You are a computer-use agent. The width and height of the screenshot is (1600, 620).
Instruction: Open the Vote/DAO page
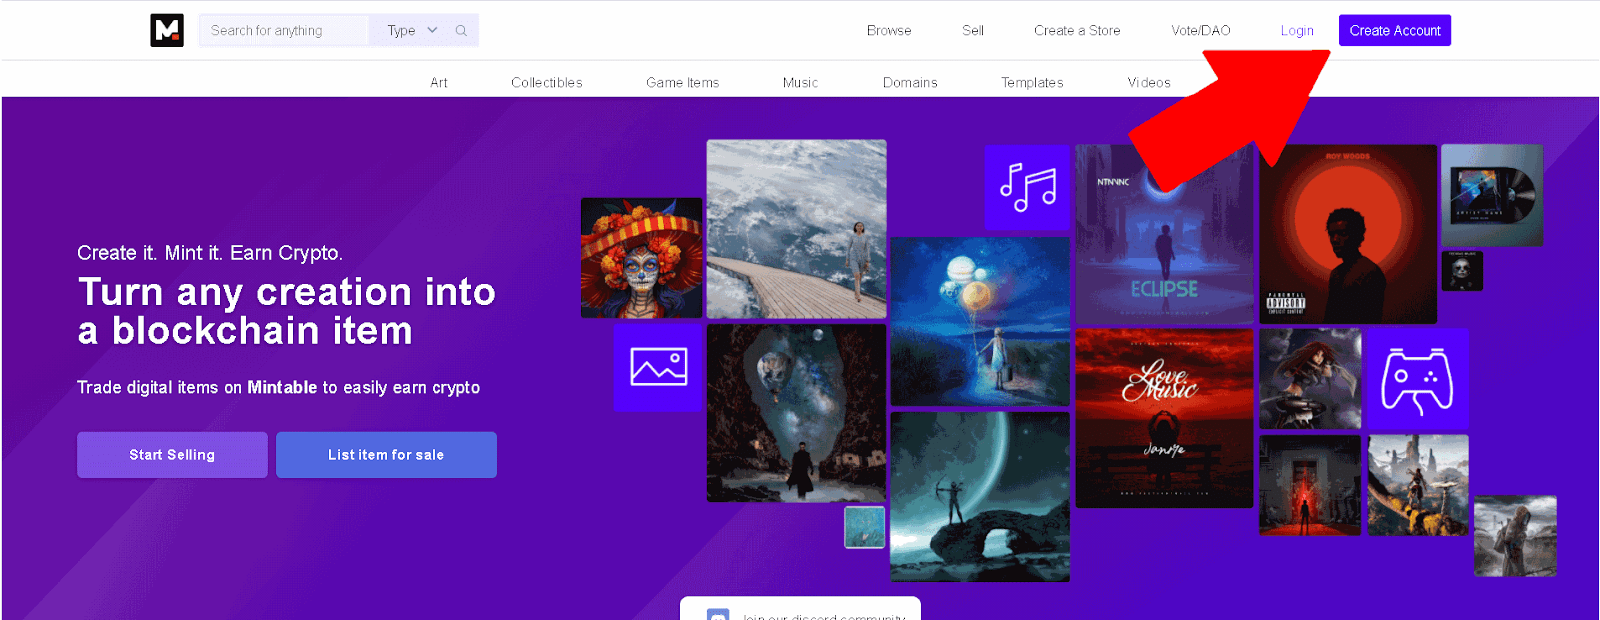click(x=1201, y=30)
